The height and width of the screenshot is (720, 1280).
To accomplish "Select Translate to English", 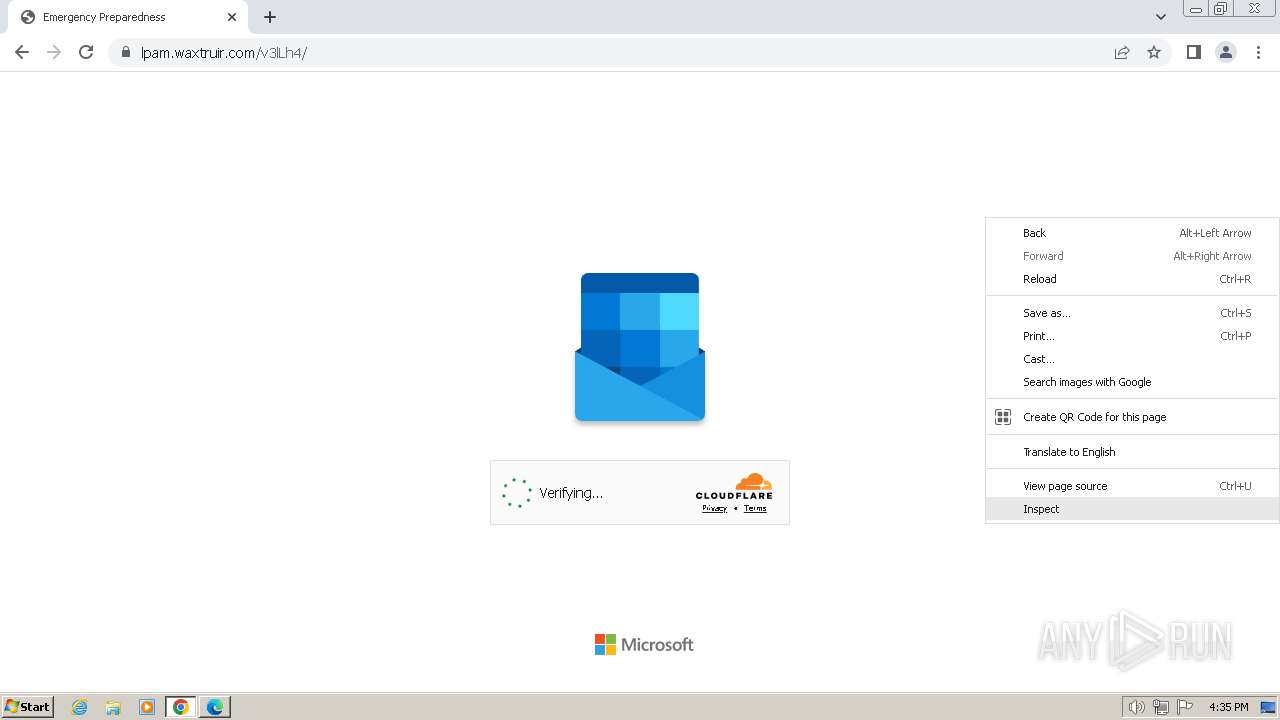I will point(1132,452).
